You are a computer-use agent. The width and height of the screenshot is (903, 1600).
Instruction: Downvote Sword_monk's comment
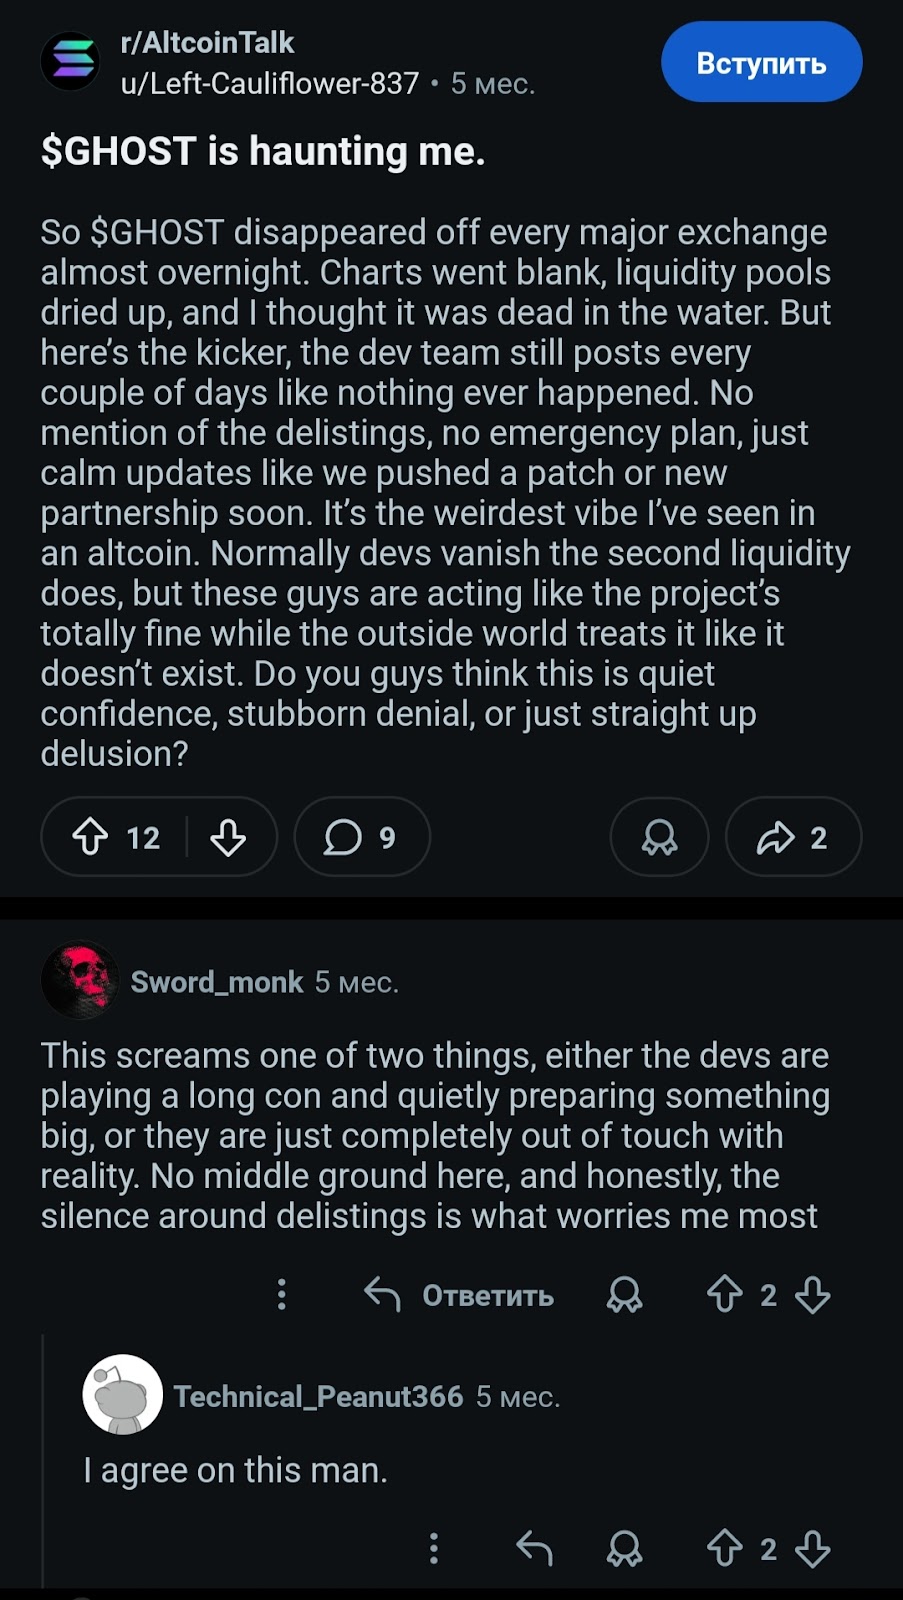point(813,1295)
